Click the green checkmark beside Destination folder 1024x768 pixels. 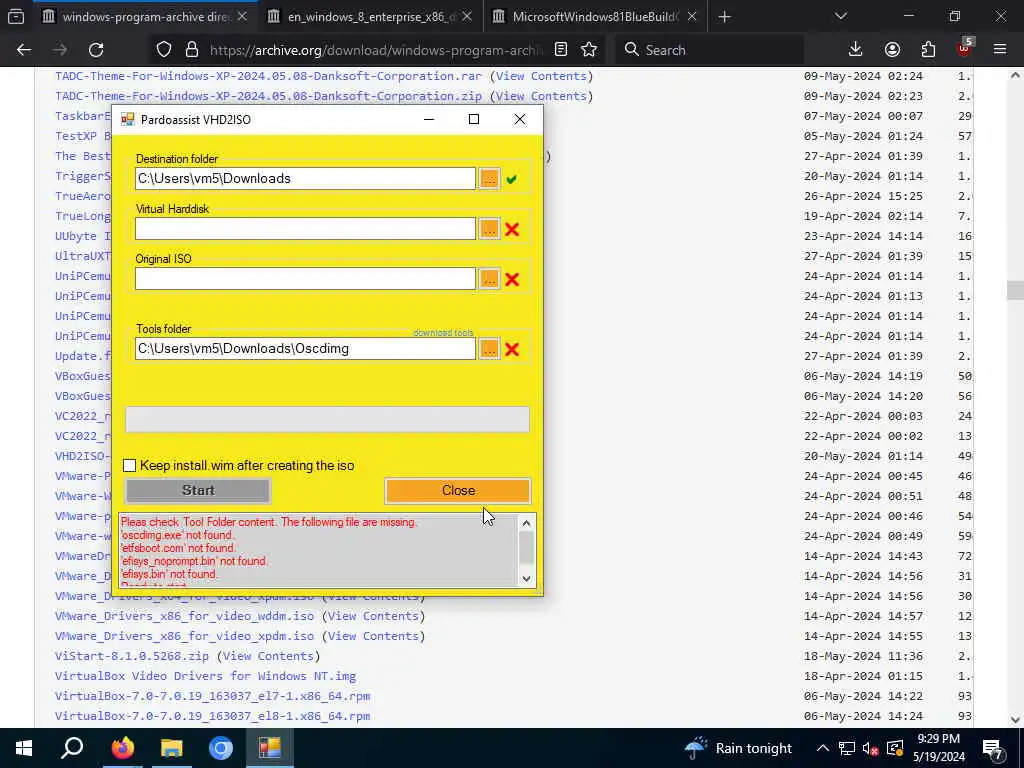tap(511, 179)
